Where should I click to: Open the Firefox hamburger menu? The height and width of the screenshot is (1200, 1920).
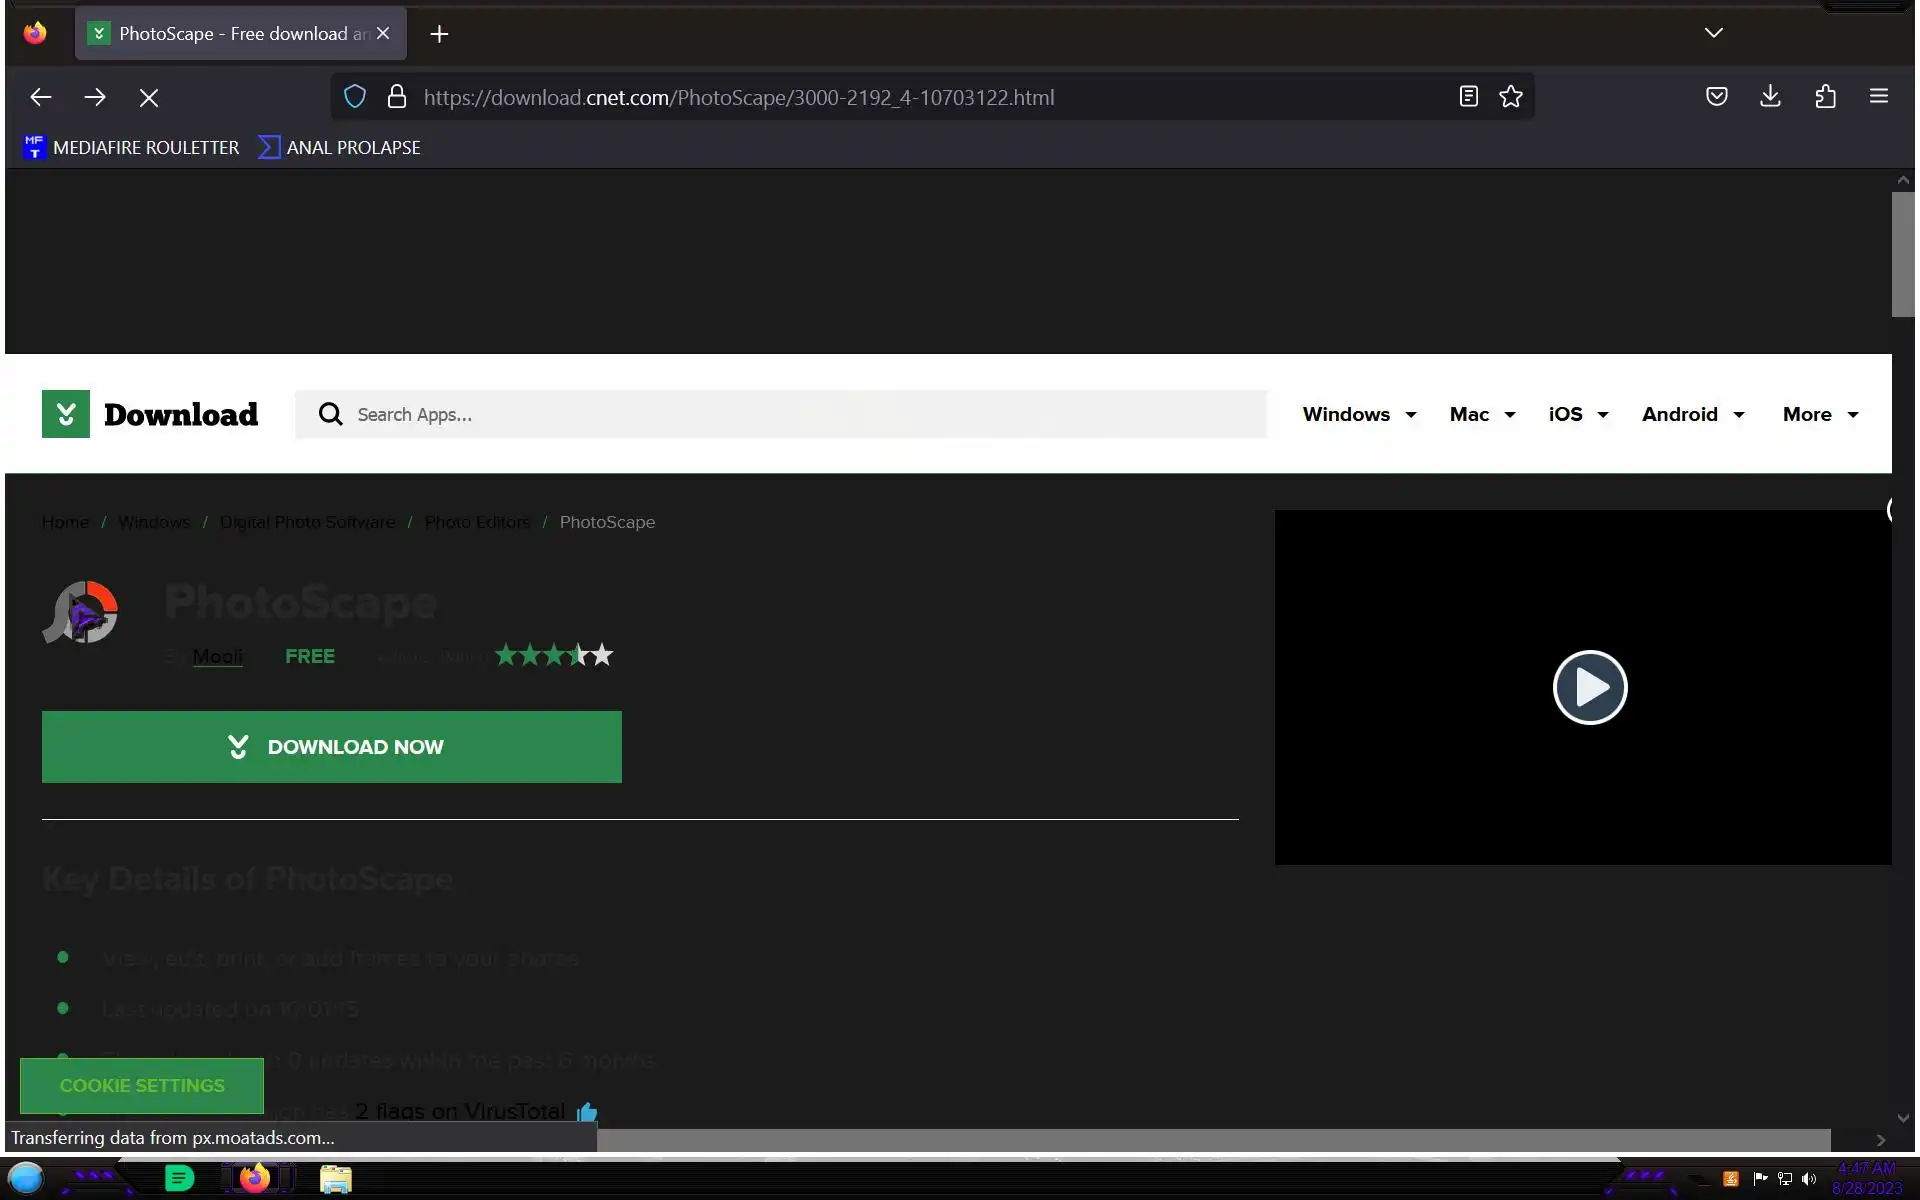click(1878, 97)
